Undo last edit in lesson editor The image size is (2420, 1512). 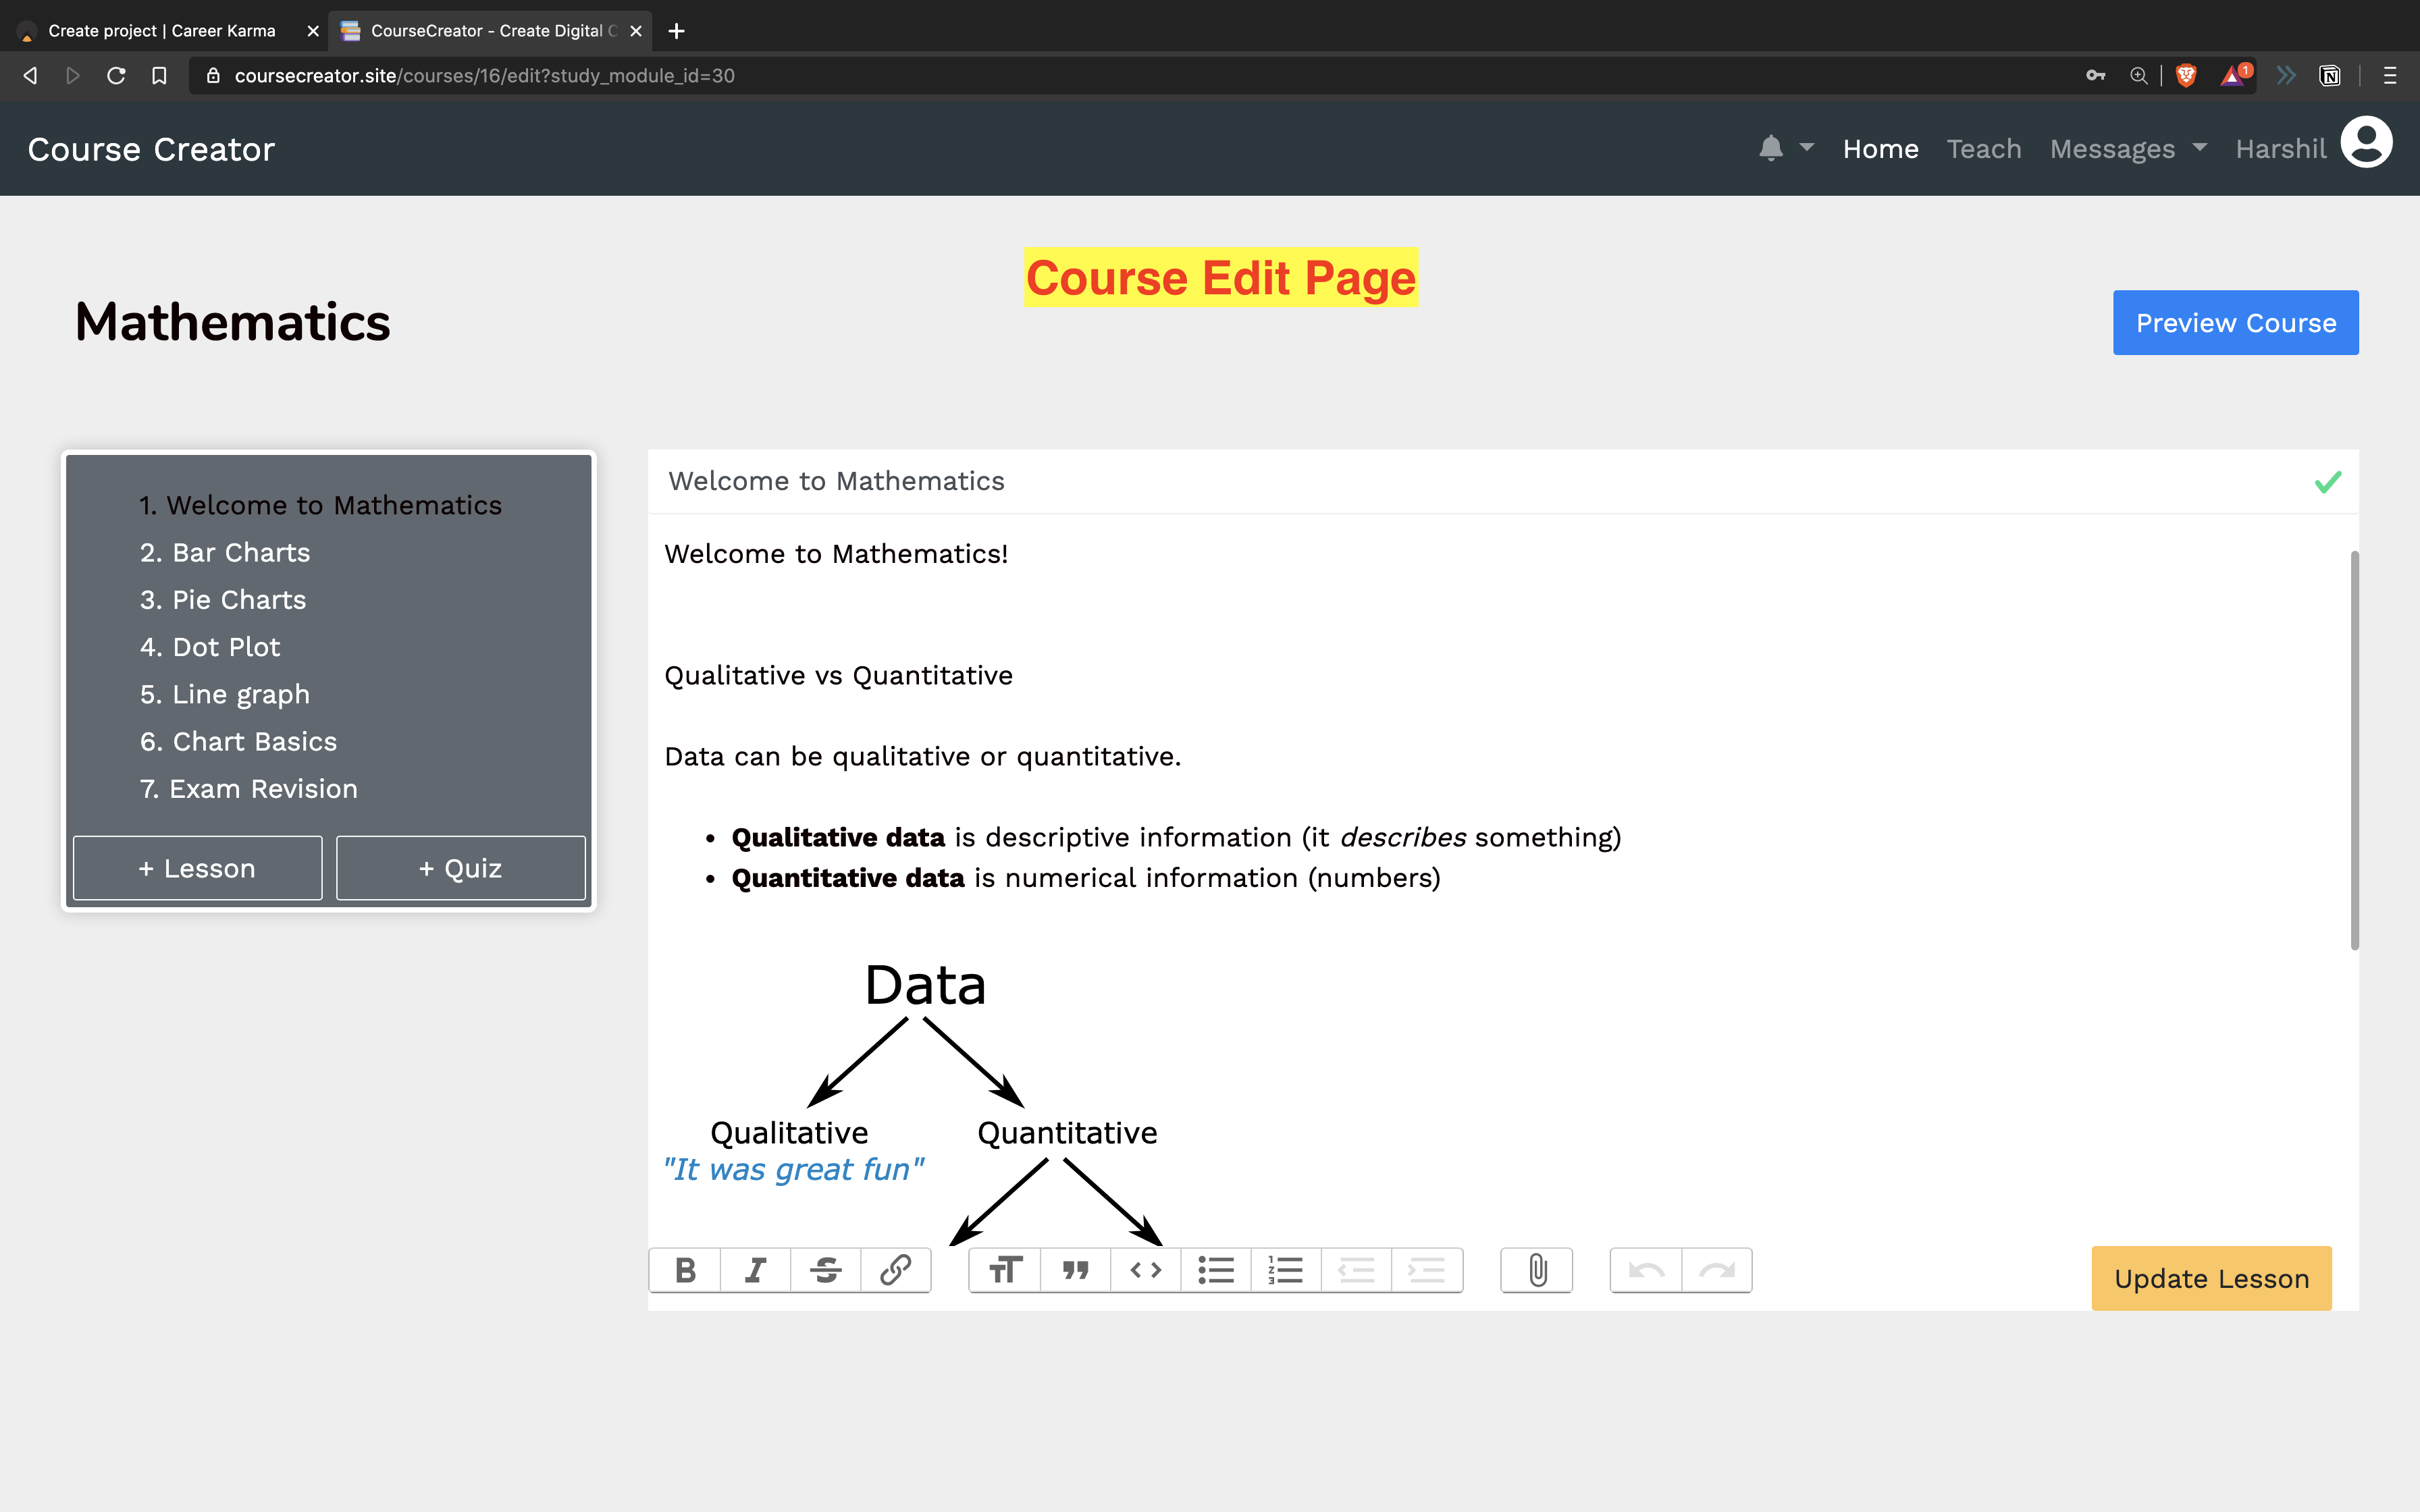coord(1646,1270)
